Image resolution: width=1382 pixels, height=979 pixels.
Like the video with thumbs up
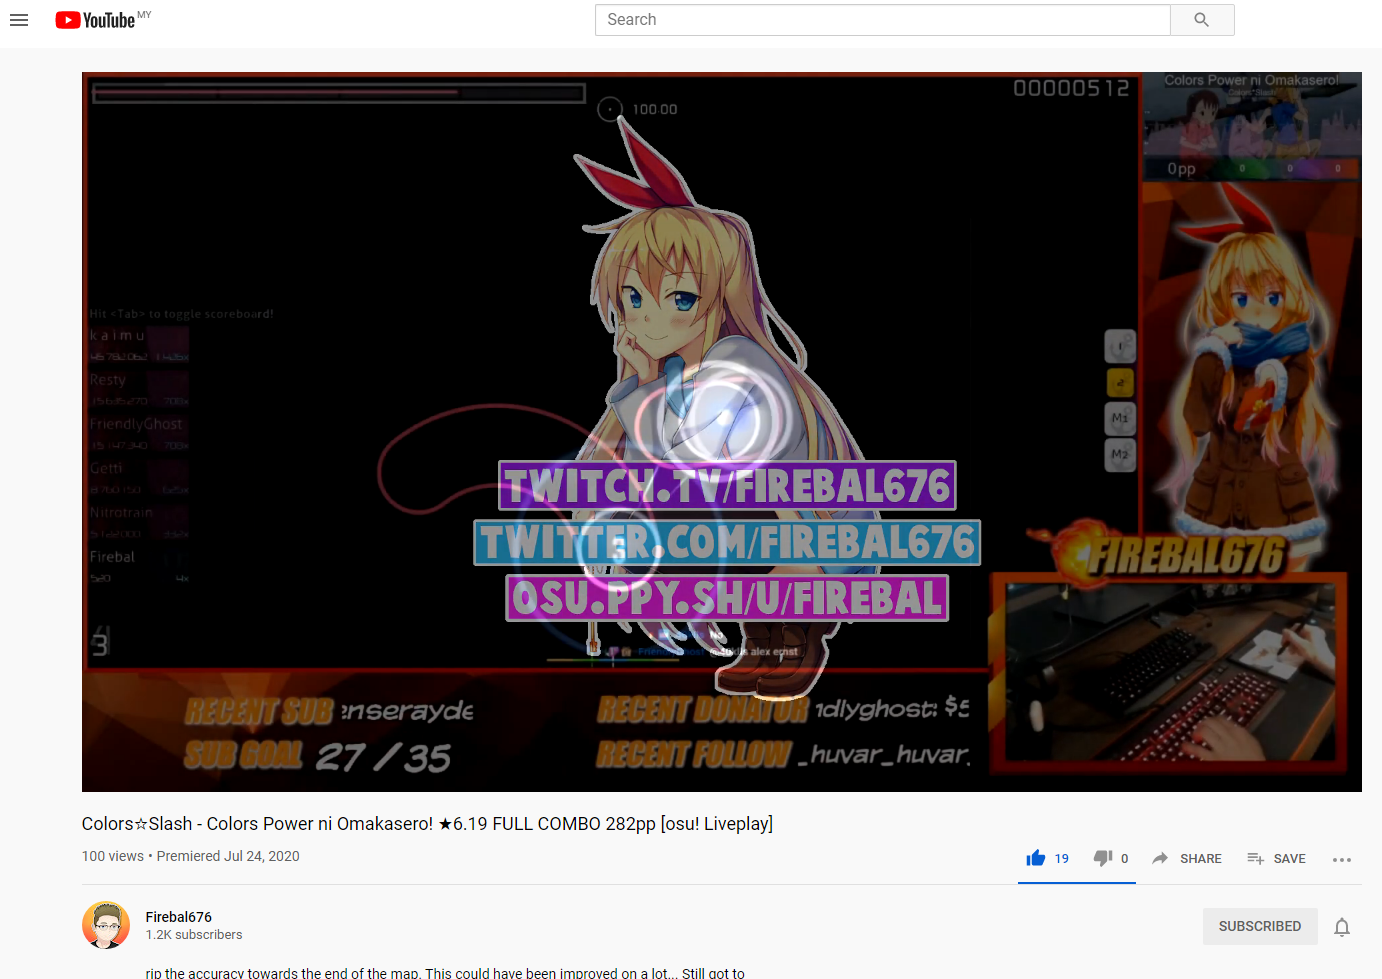click(1036, 858)
